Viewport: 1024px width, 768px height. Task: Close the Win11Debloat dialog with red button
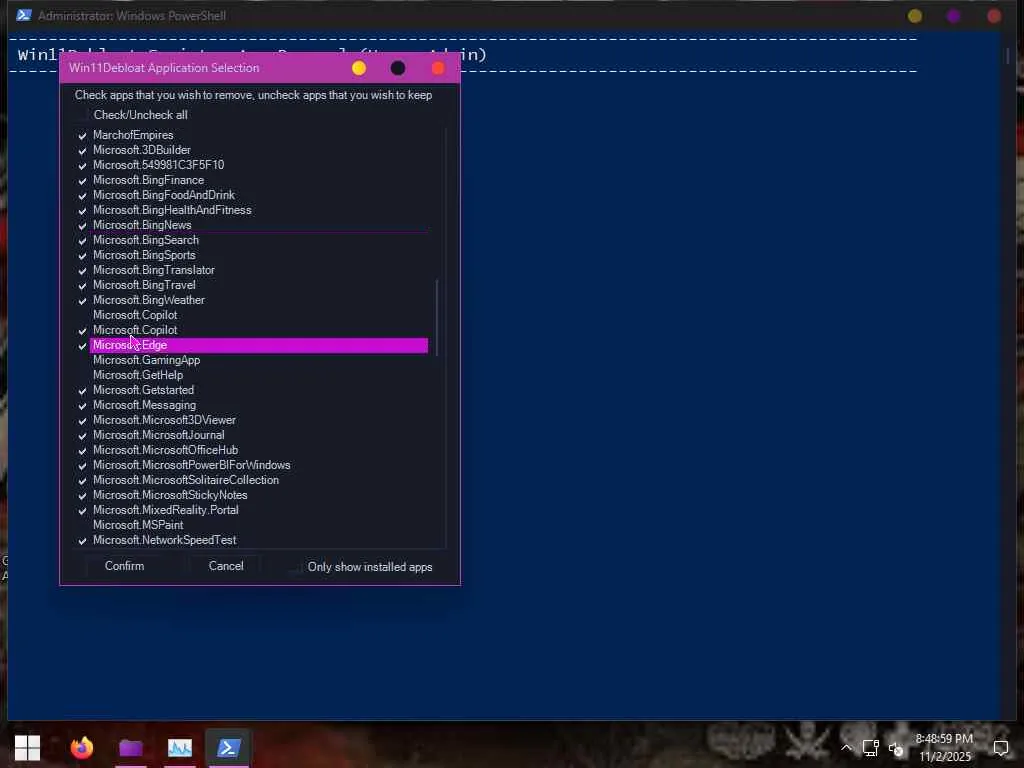(x=438, y=68)
